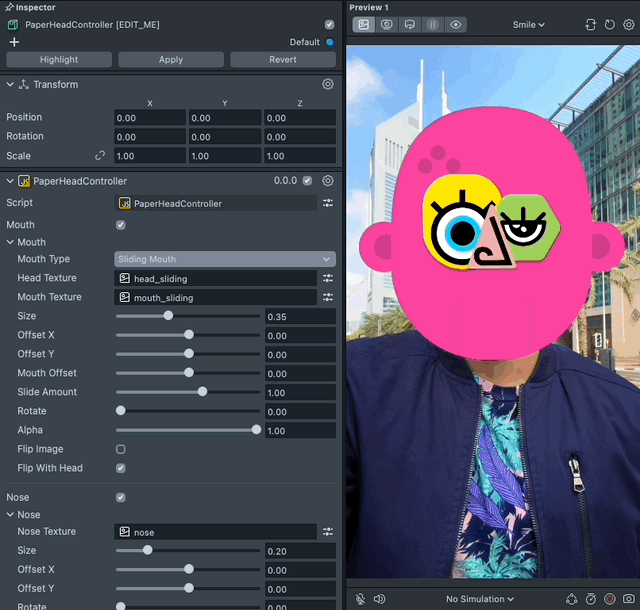Click the Highlight button

[x=59, y=60]
